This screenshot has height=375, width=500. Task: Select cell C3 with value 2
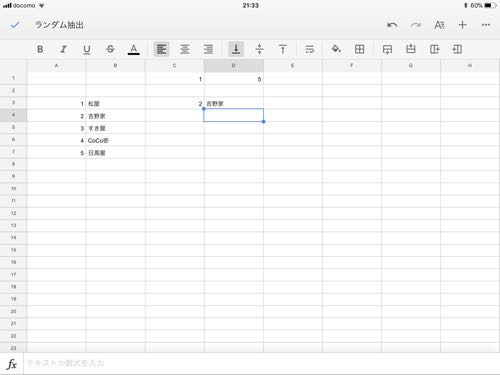coord(175,103)
